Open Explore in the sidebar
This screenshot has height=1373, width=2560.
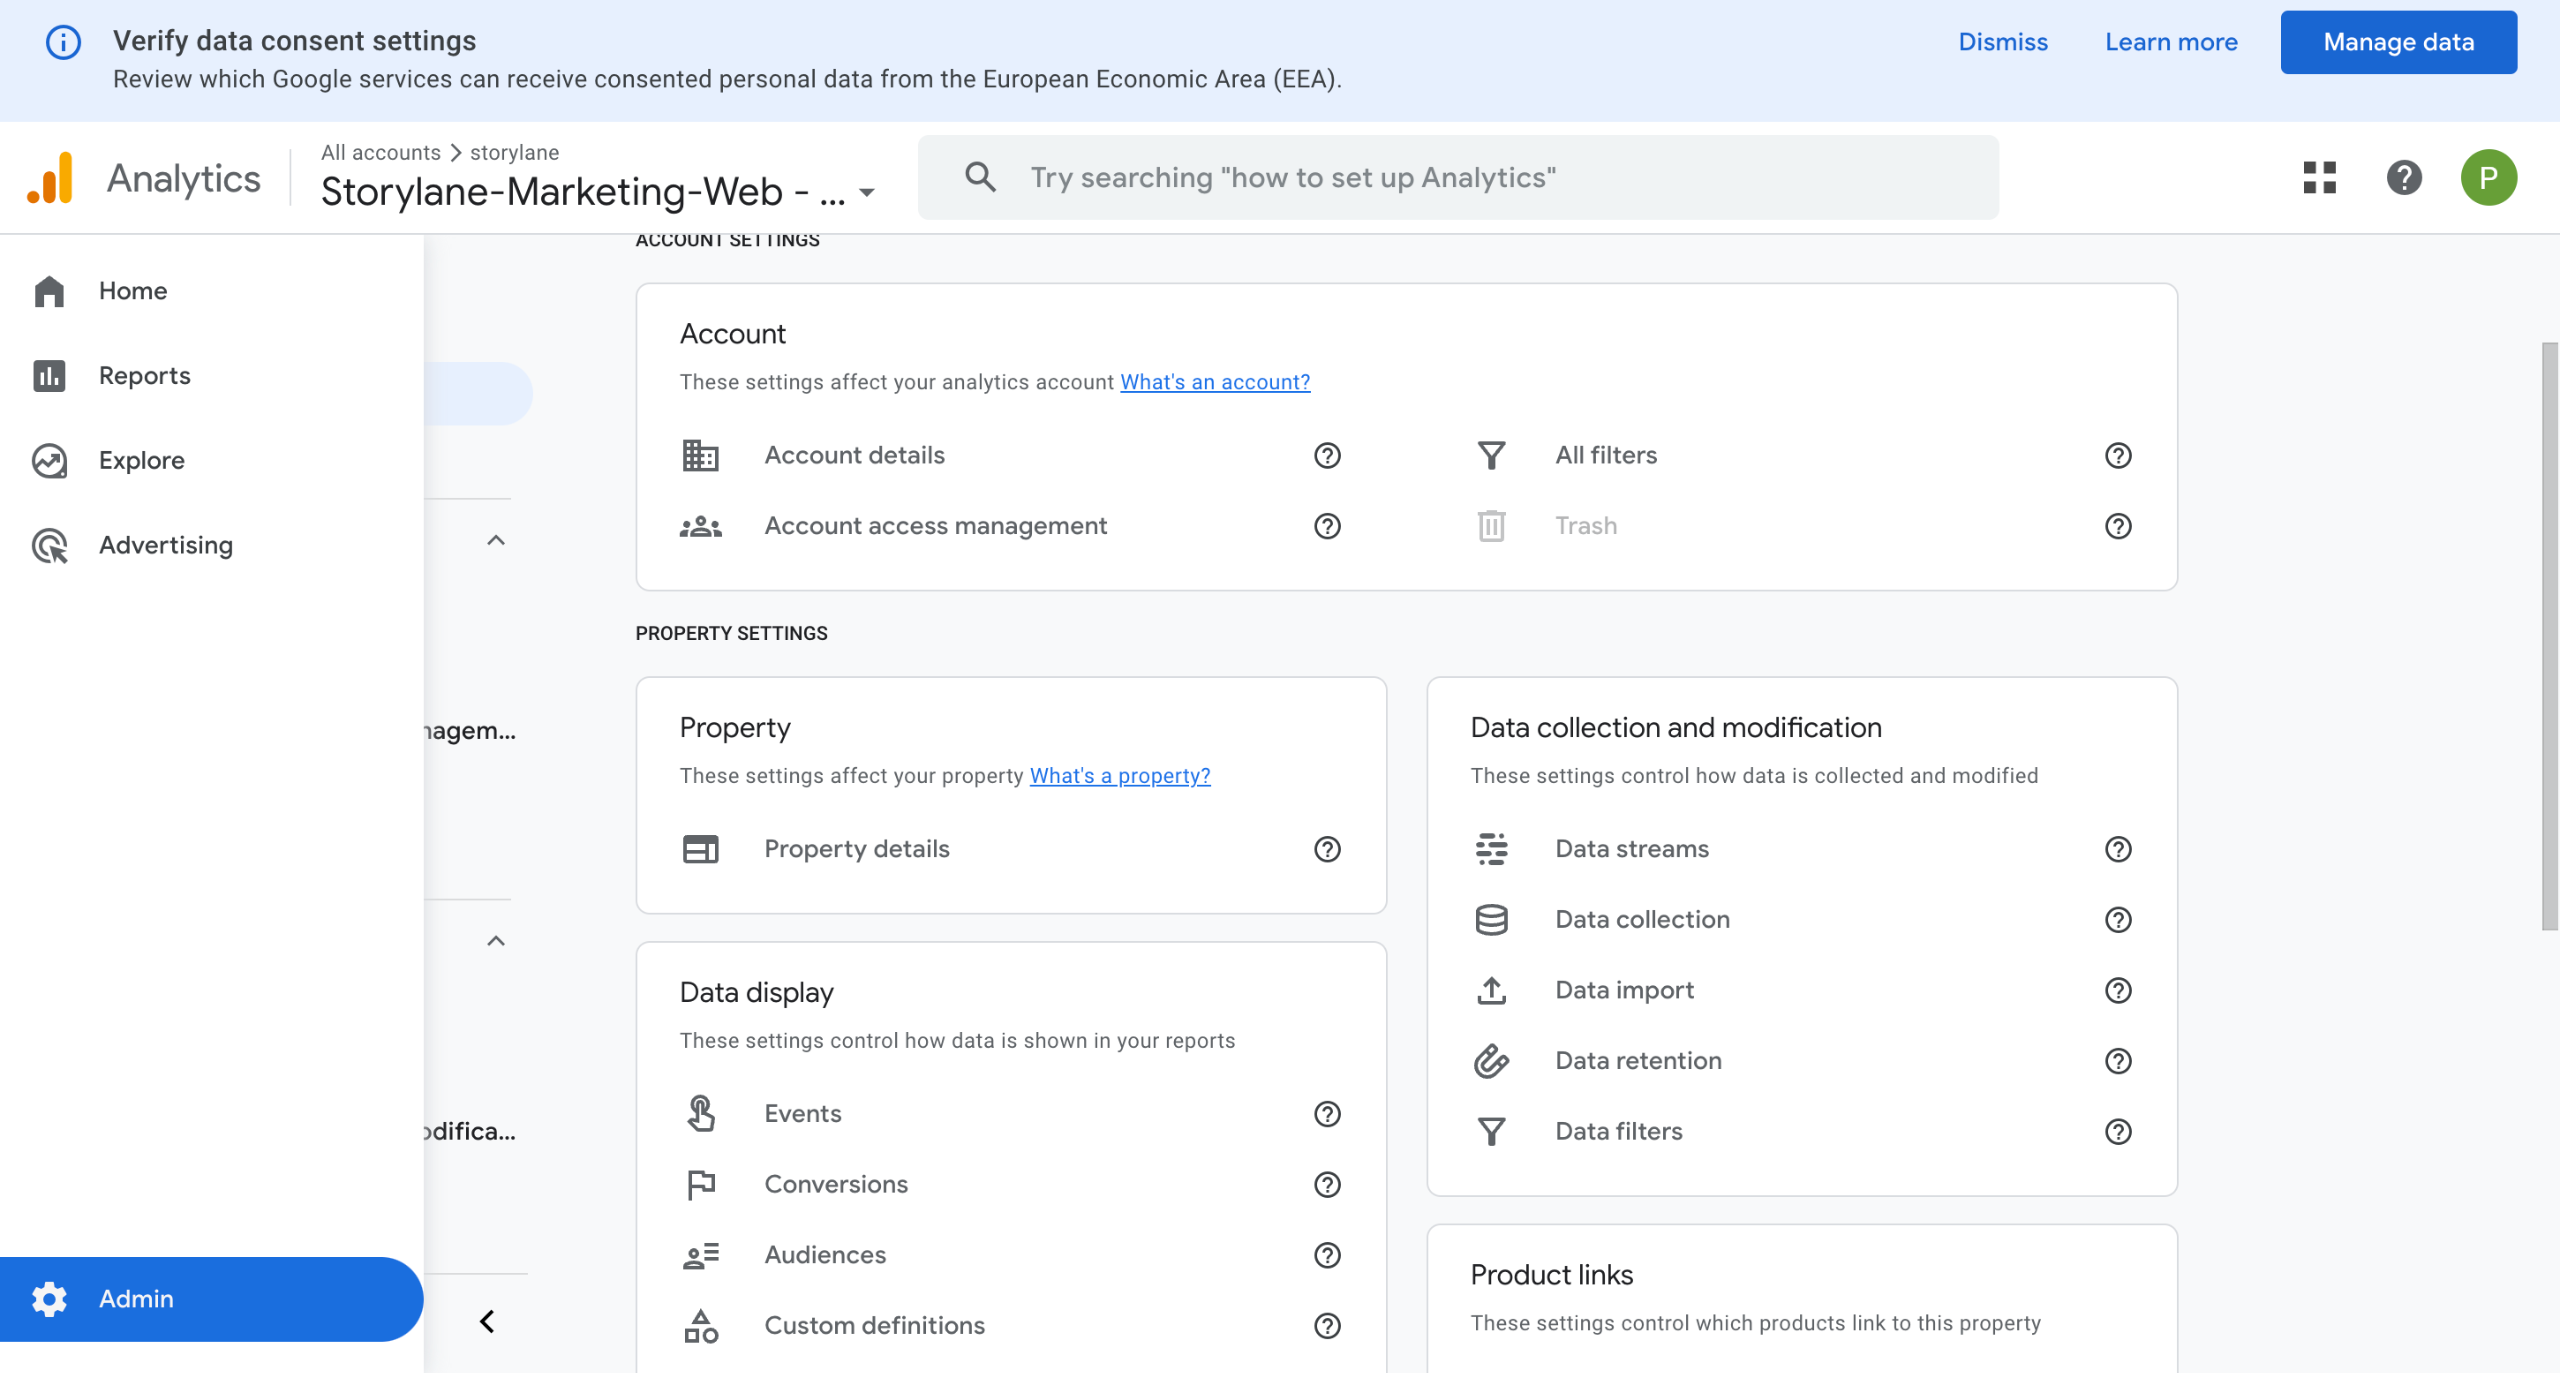click(212, 461)
